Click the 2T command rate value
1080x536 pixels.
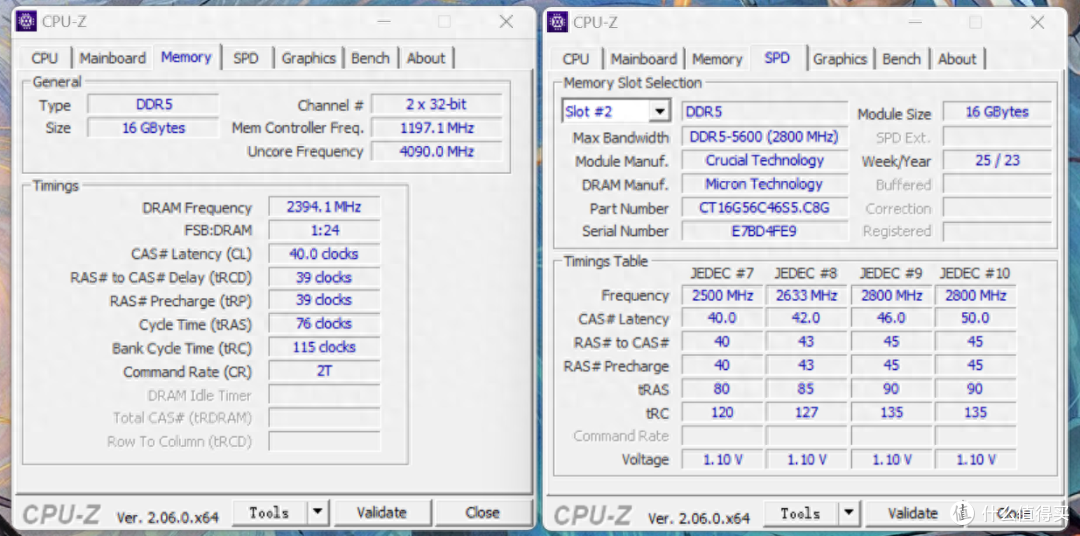(324, 371)
